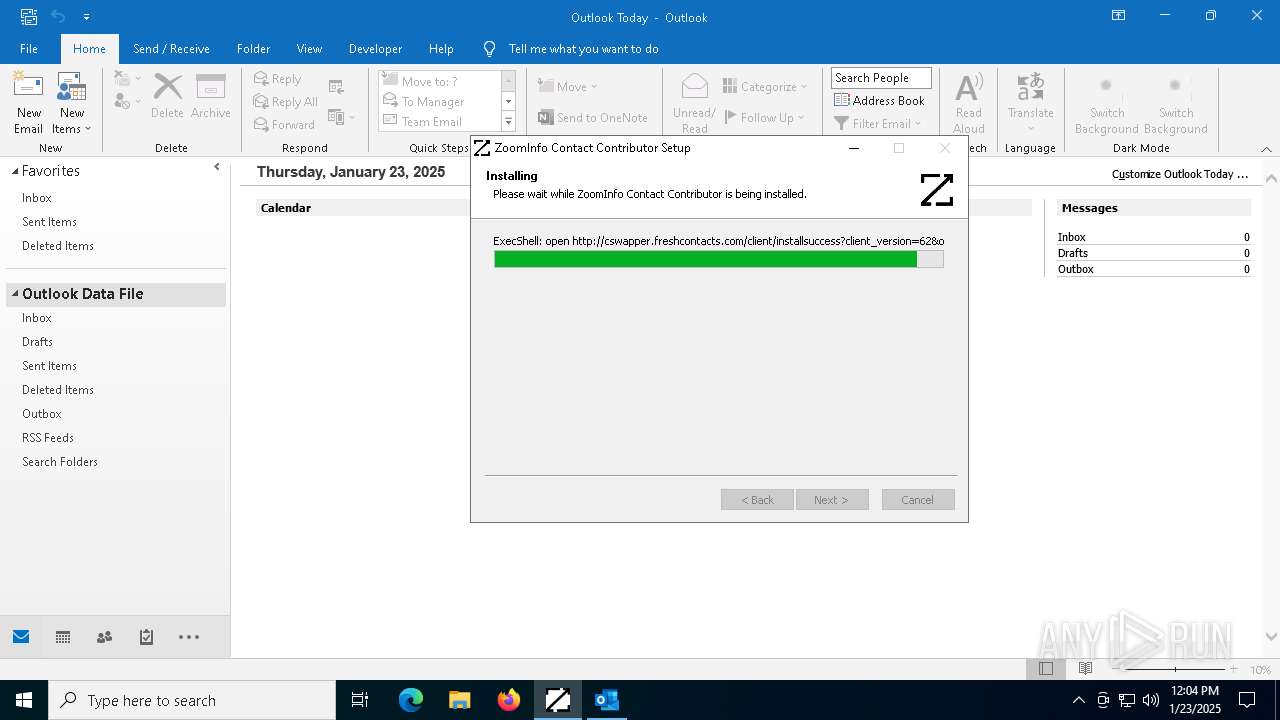The height and width of the screenshot is (720, 1280).
Task: Collapse the Outlook Data File tree
Action: click(15, 294)
